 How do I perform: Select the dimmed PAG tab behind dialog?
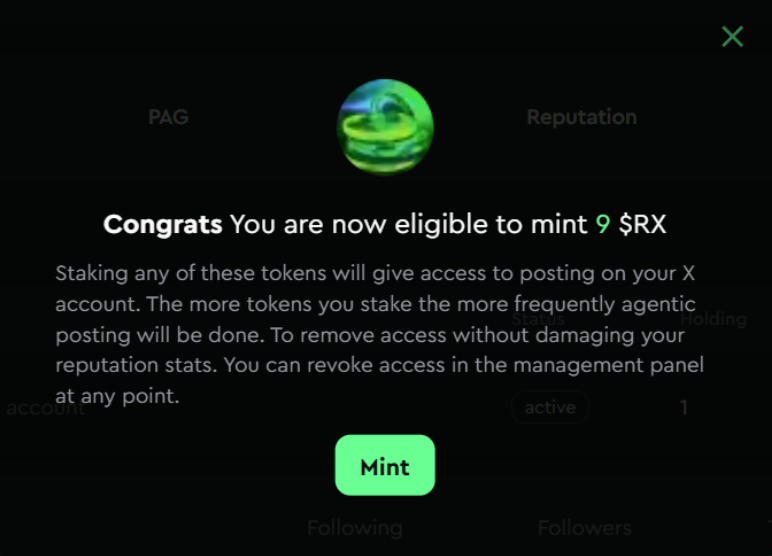tap(168, 117)
